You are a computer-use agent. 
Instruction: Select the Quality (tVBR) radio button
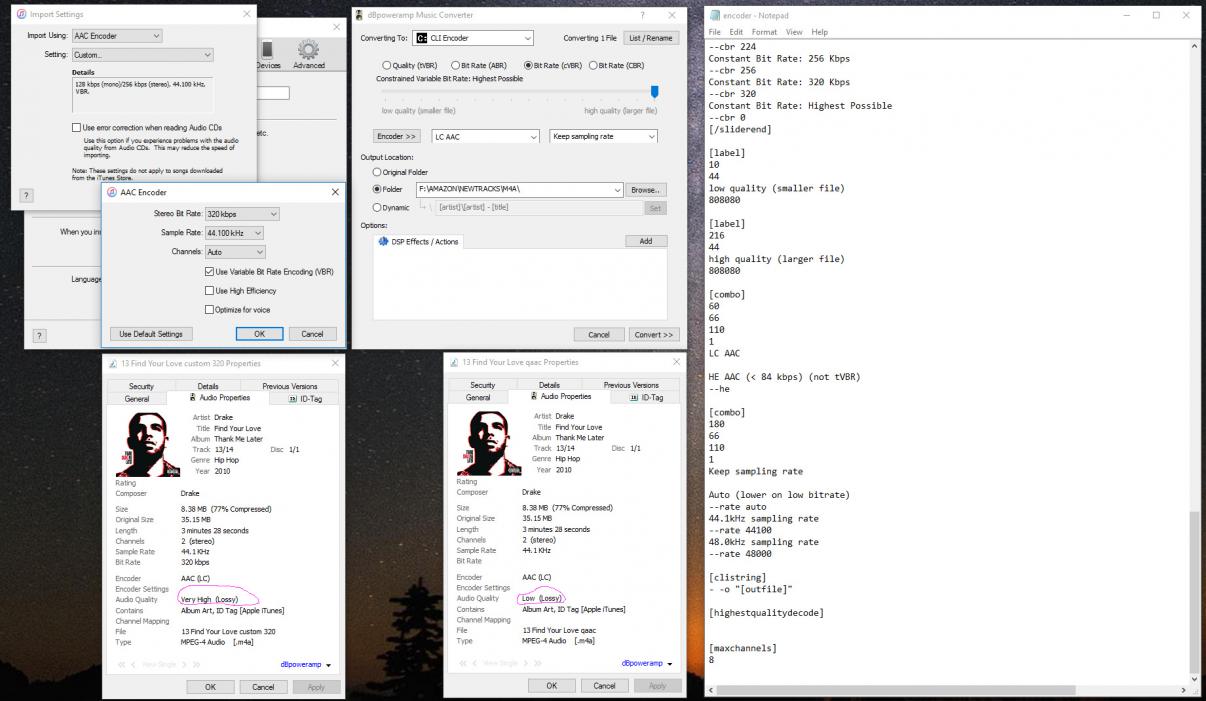[386, 66]
